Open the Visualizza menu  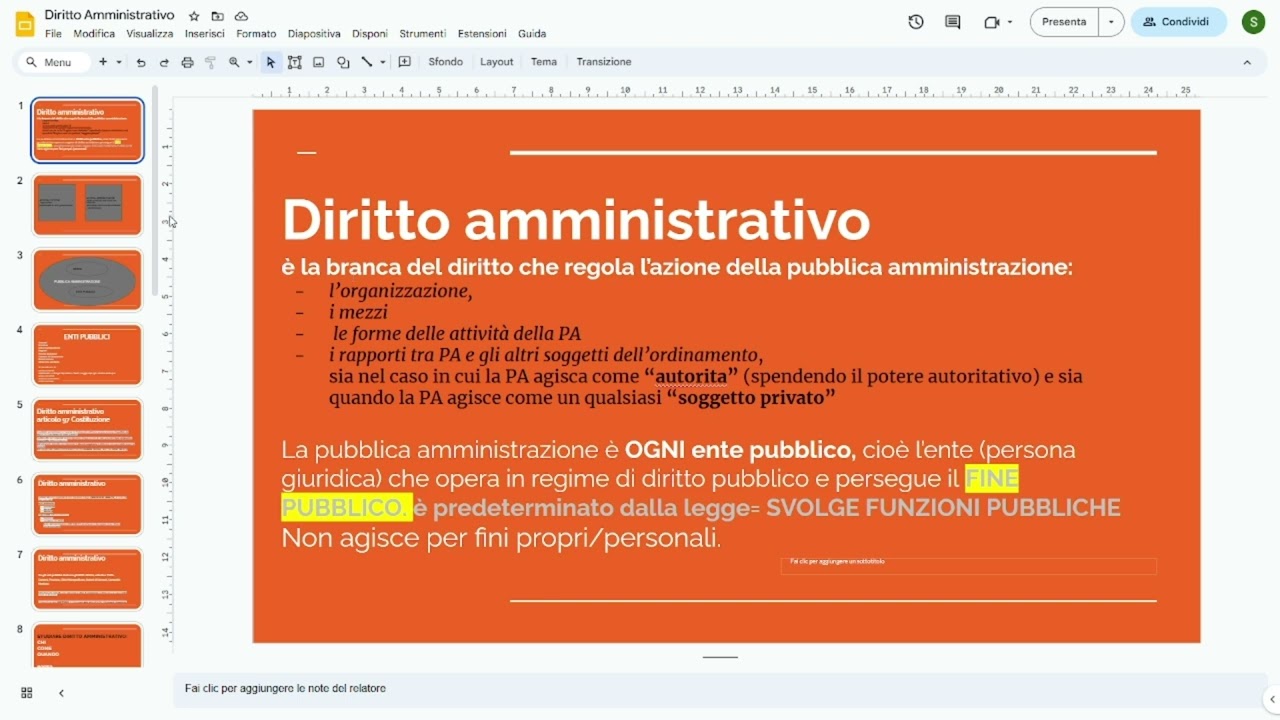click(x=150, y=34)
